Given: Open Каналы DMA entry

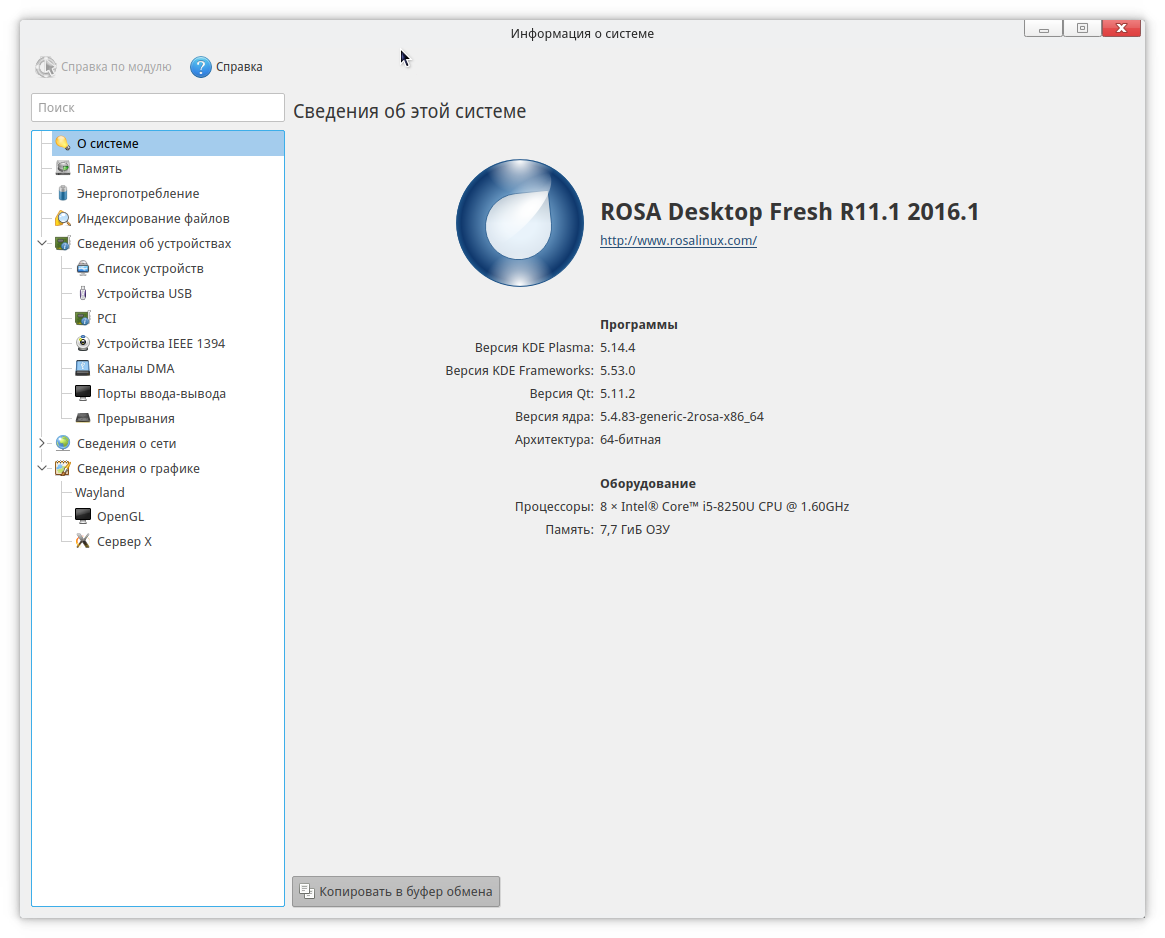Looking at the screenshot, I should click(x=136, y=369).
